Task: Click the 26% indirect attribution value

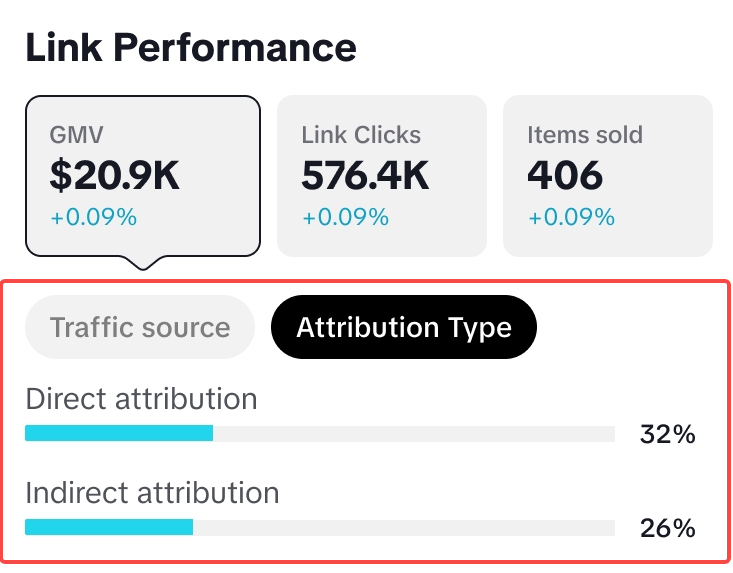Action: (x=667, y=528)
